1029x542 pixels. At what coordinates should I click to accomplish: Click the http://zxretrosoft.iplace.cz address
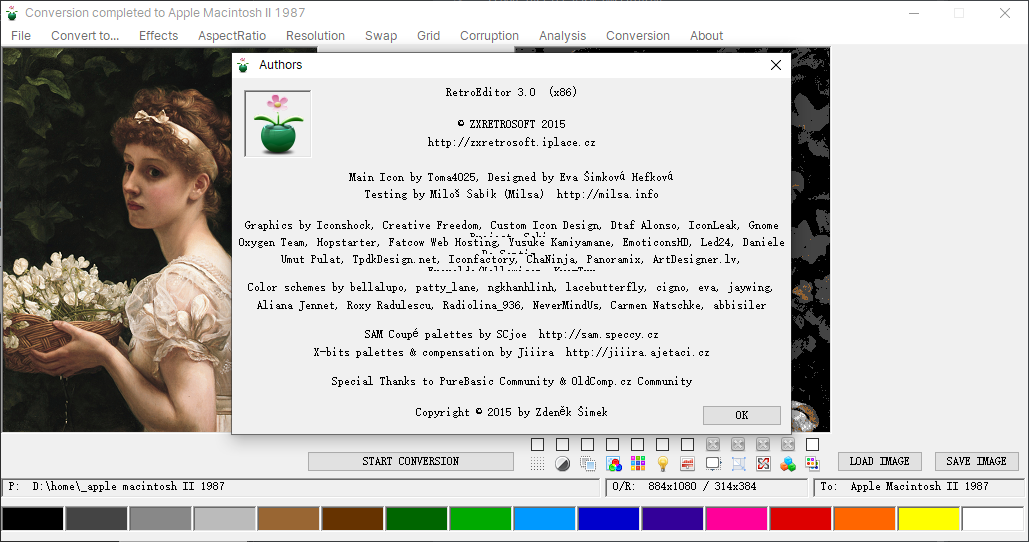(511, 142)
